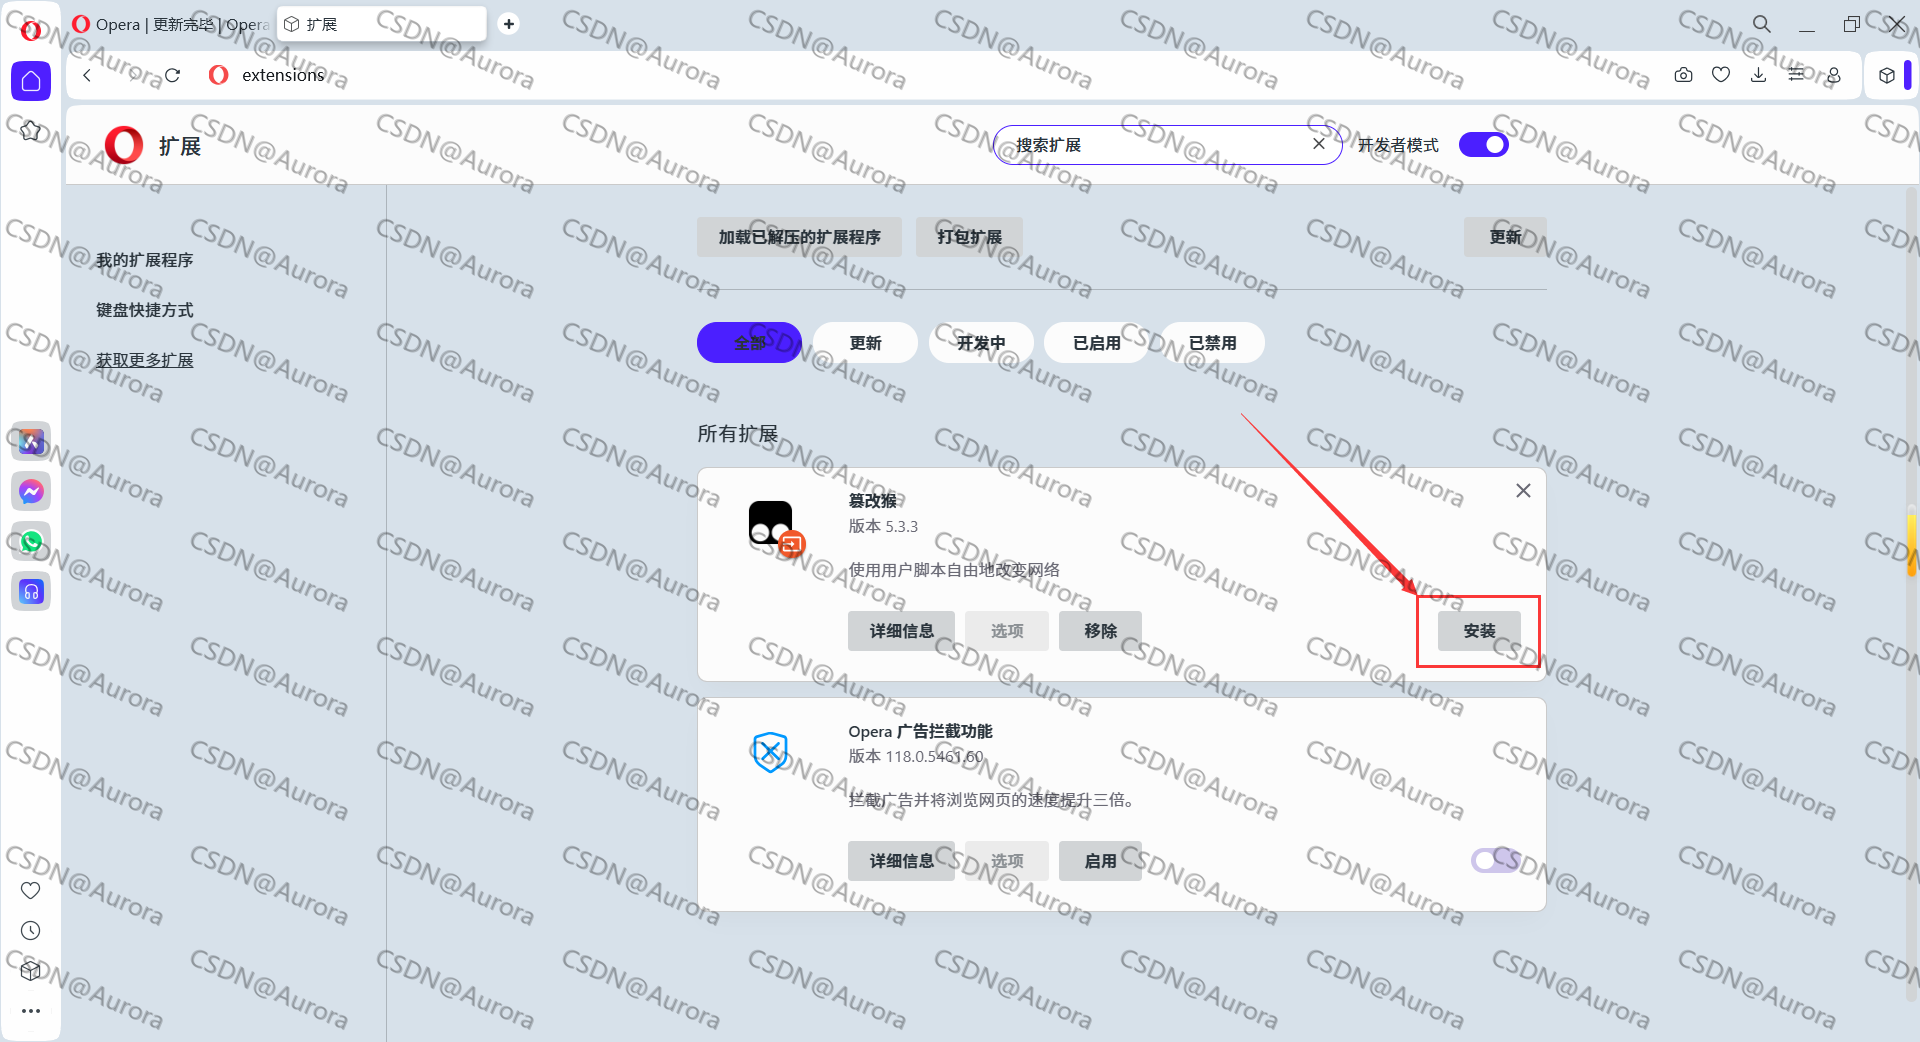Search open tabs with magnifier icon
Image resolution: width=1920 pixels, height=1042 pixels.
tap(1762, 24)
